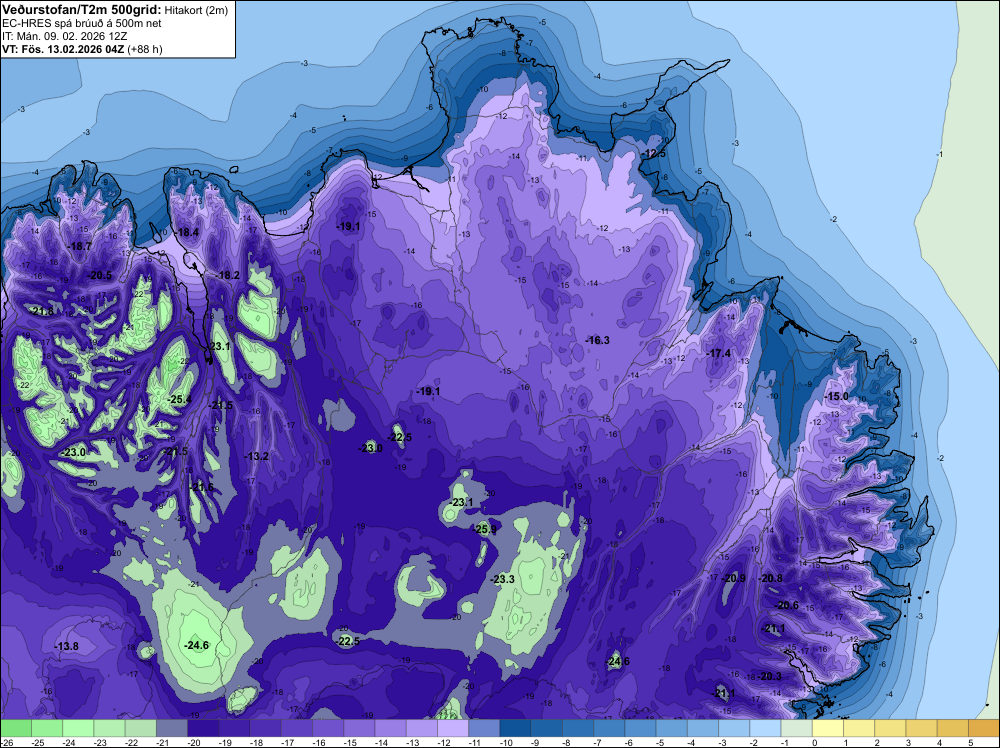The width and height of the screenshot is (1000, 748).
Task: Click the "IT: Mán. 09. 02. 2026 12Z" line
Action: click(x=64, y=36)
